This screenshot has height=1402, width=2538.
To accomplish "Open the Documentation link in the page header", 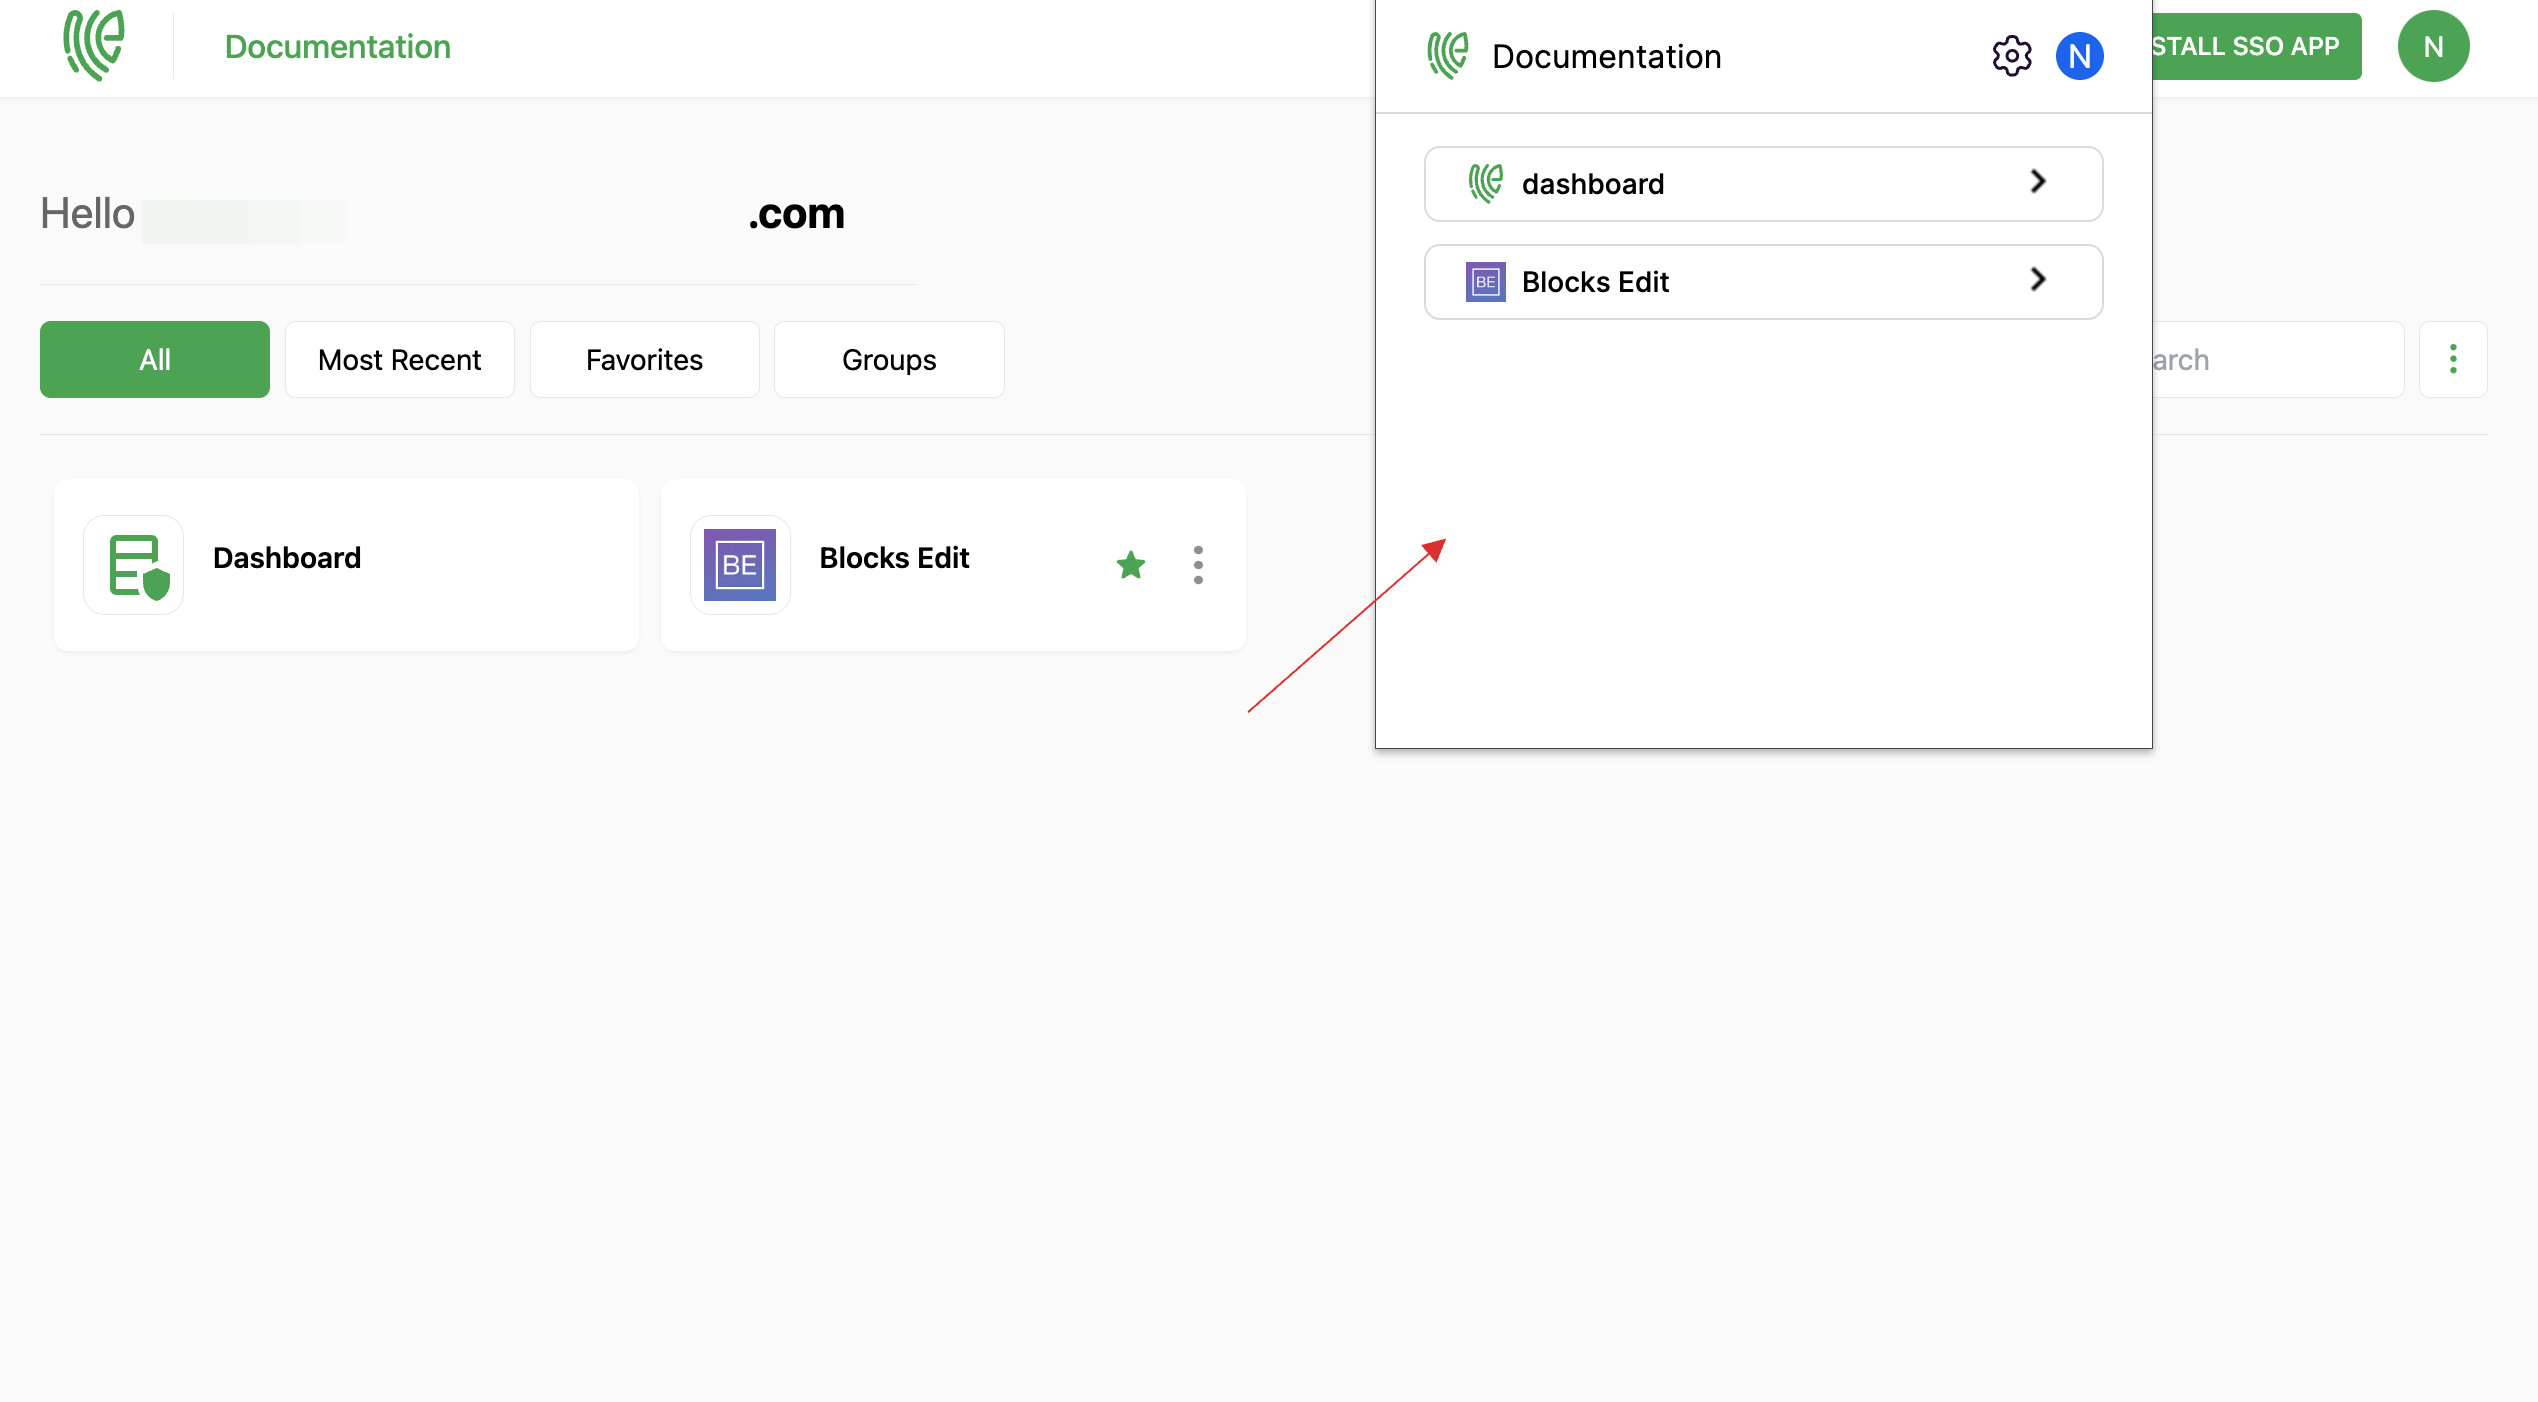I will coord(337,47).
